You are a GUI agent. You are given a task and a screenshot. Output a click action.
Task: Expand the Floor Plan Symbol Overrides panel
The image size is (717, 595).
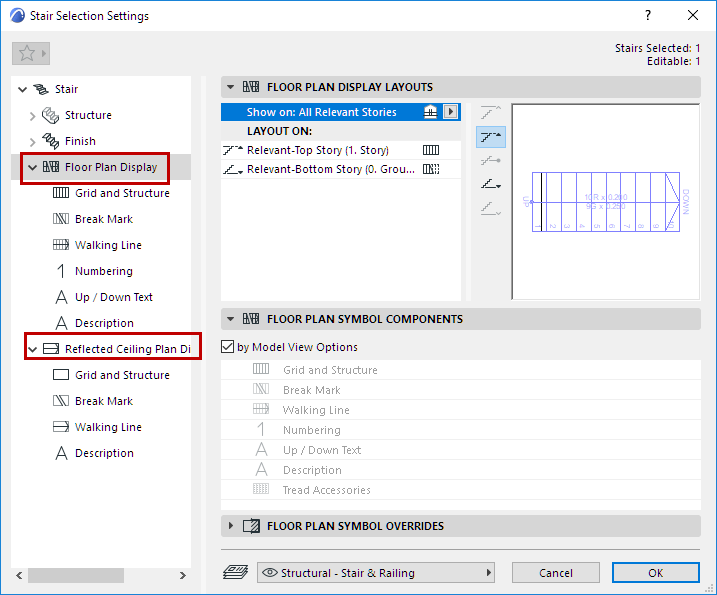click(x=230, y=526)
